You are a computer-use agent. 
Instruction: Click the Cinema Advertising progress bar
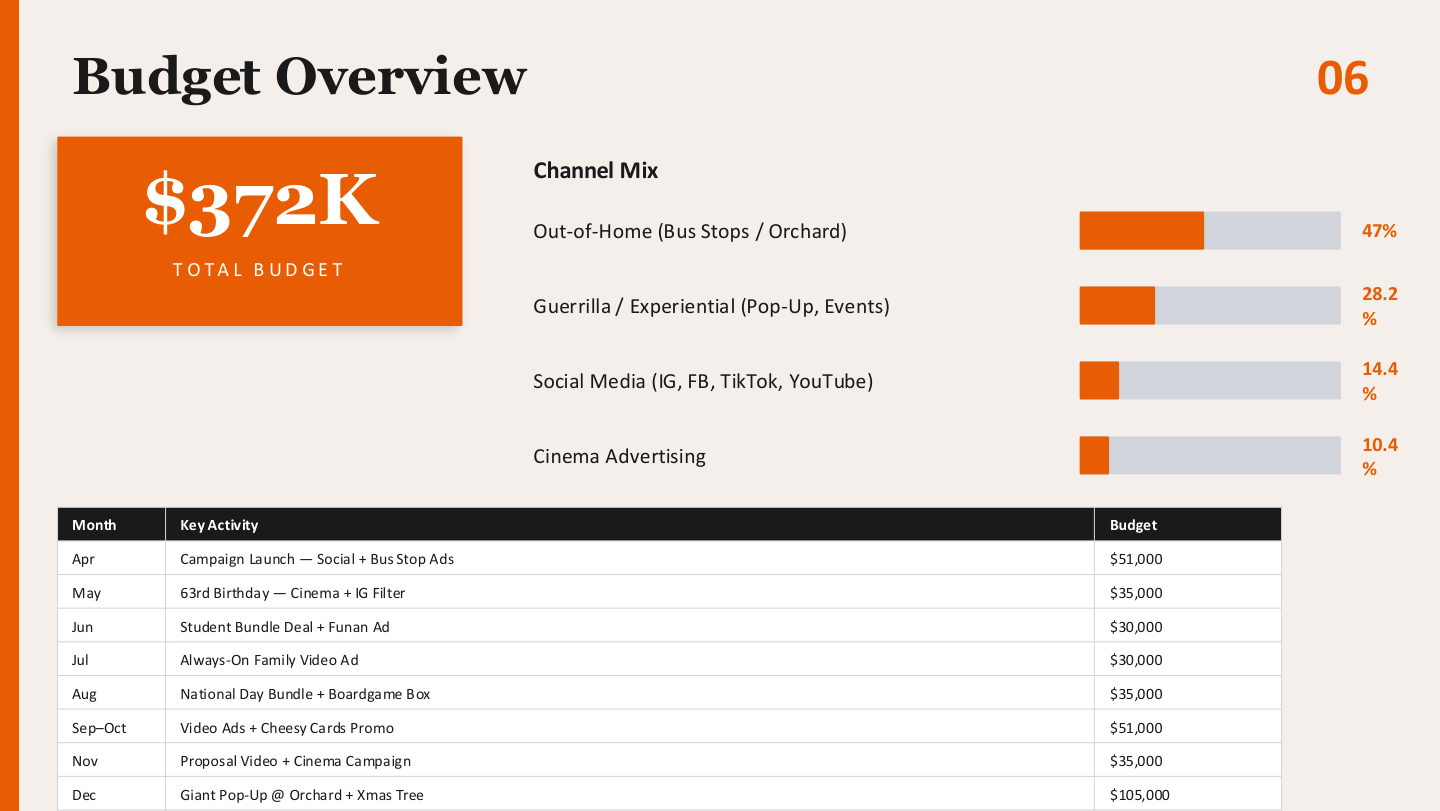click(1209, 455)
